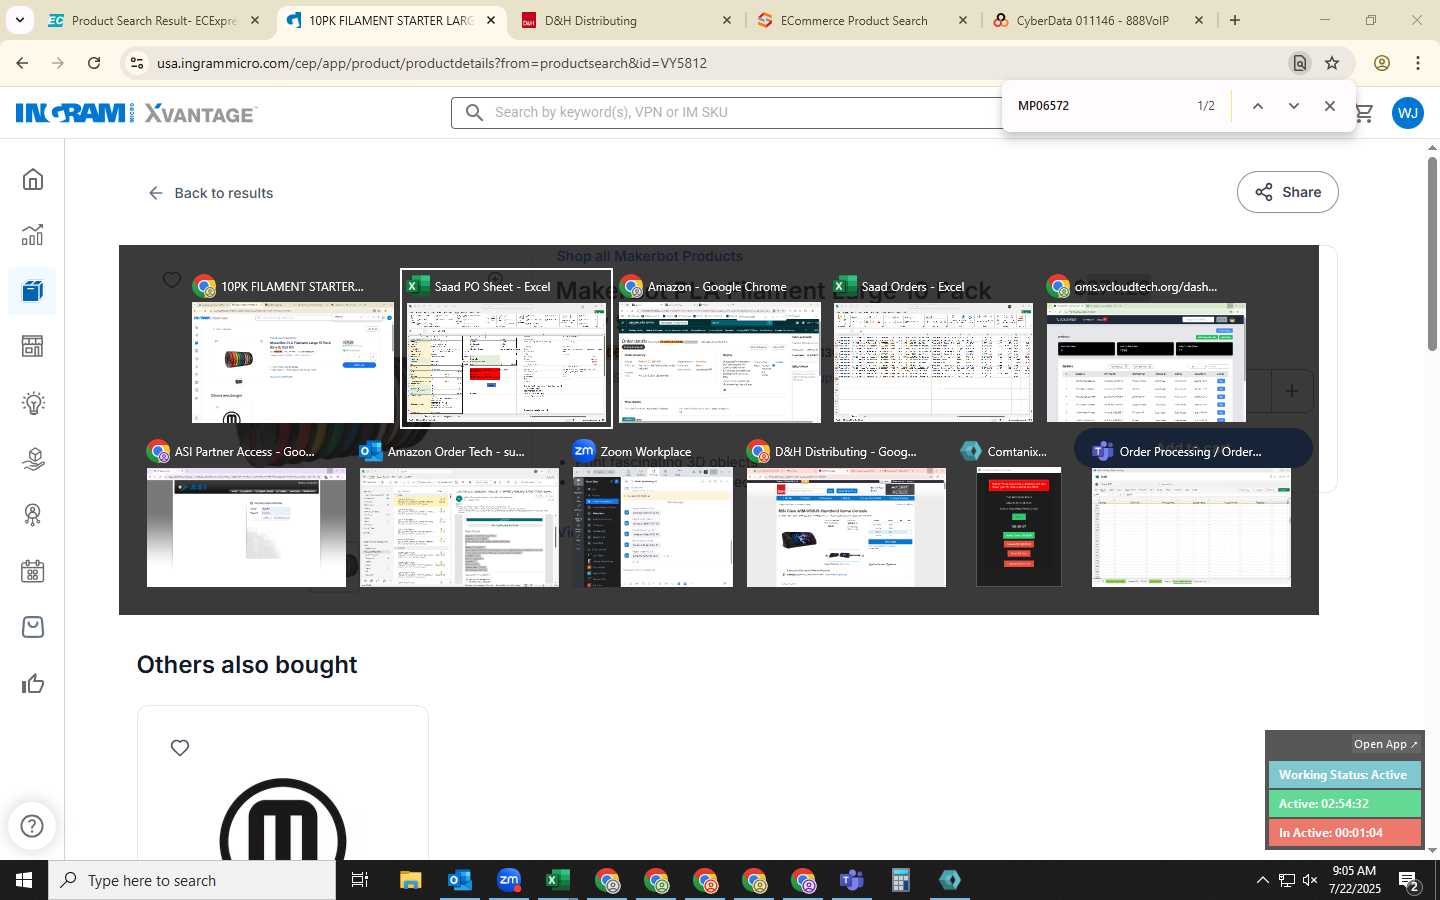Go to next find result
This screenshot has height=900, width=1440.
pyautogui.click(x=1294, y=106)
